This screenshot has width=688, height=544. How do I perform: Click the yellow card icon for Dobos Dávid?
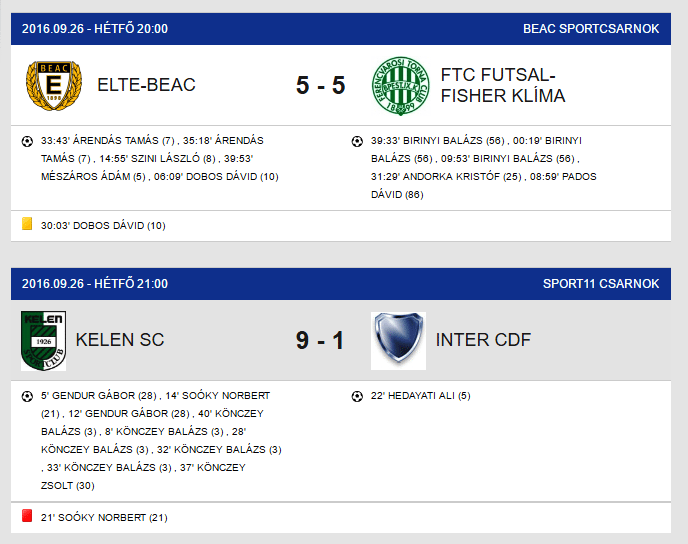pyautogui.click(x=27, y=224)
